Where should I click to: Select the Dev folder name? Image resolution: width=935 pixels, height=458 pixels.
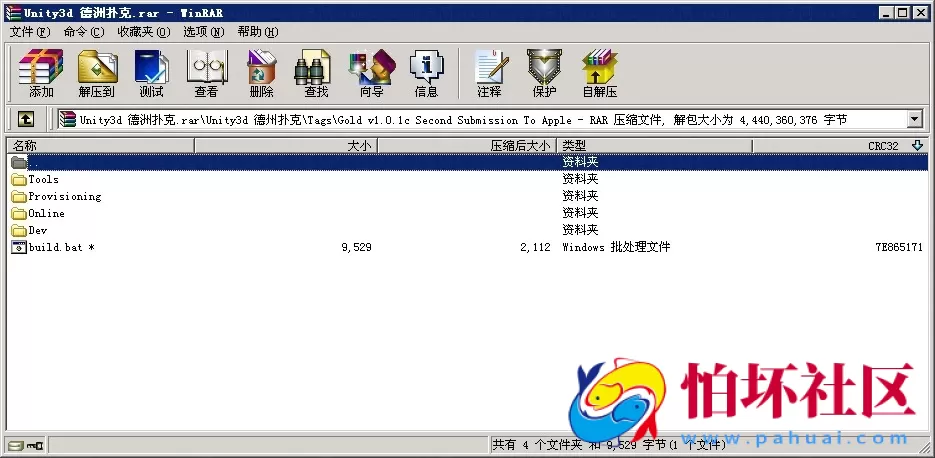38,230
